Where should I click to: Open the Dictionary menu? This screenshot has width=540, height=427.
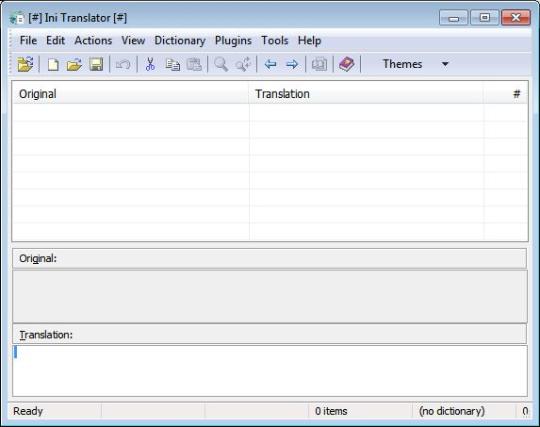tap(180, 41)
